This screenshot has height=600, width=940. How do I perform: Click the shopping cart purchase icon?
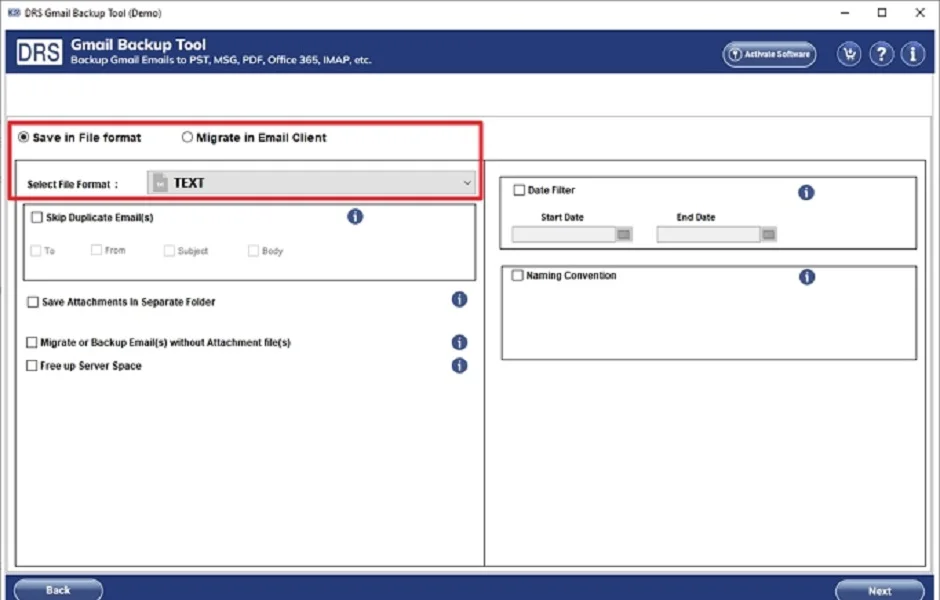click(848, 54)
